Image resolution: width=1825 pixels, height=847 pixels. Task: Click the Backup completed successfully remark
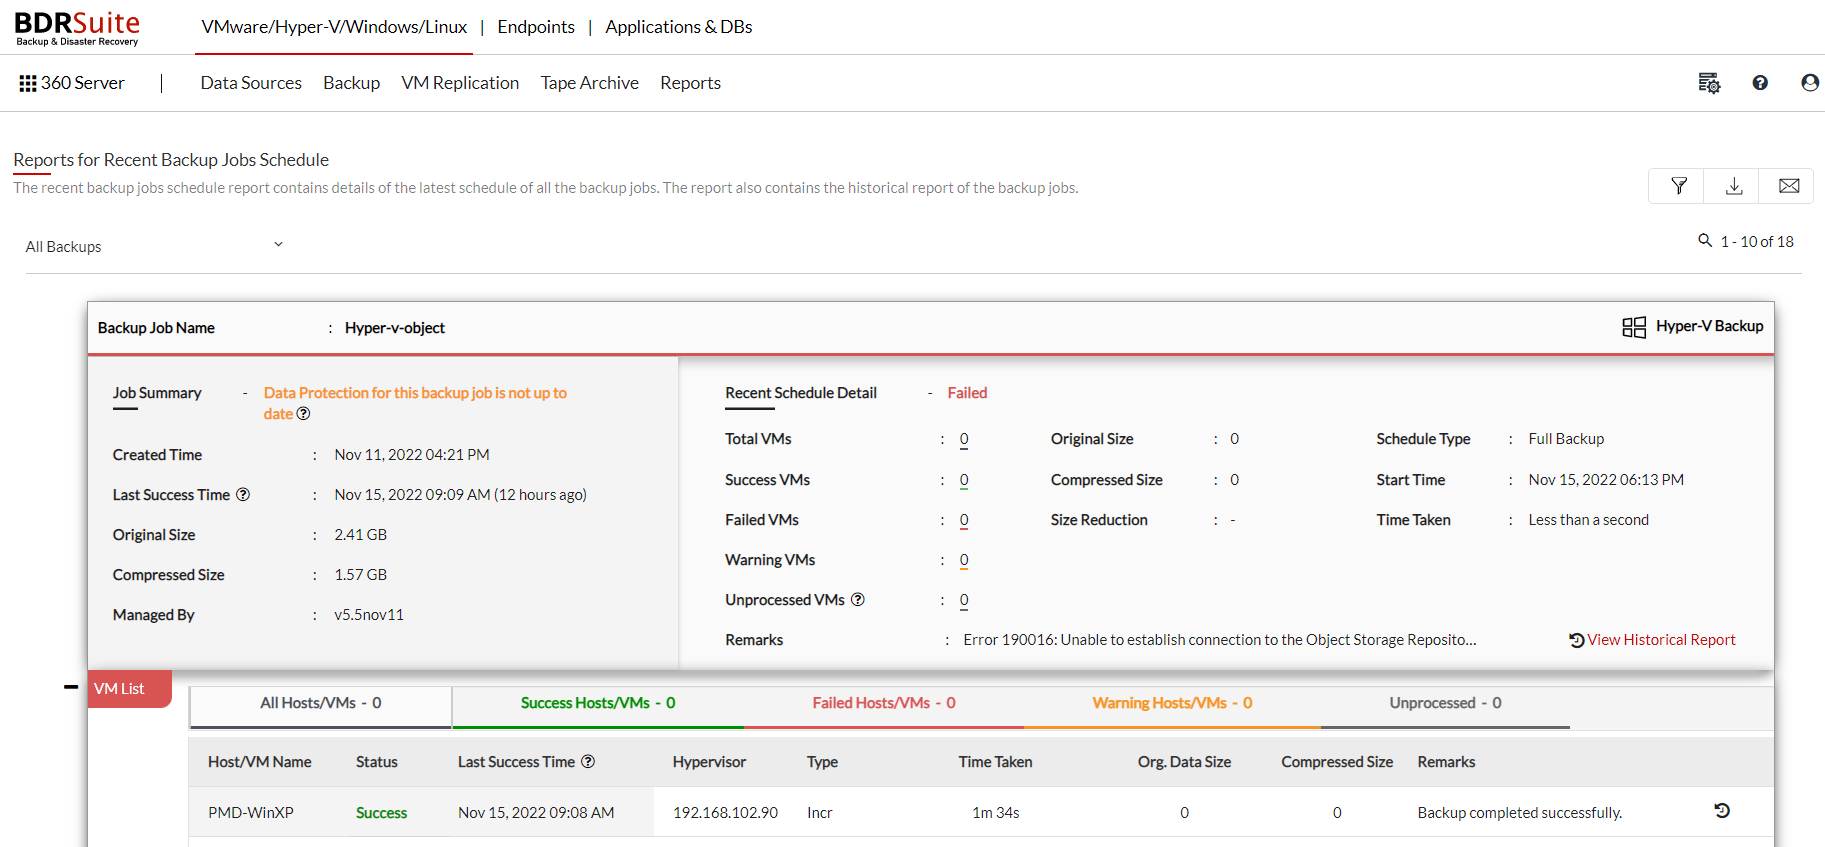click(x=1520, y=813)
